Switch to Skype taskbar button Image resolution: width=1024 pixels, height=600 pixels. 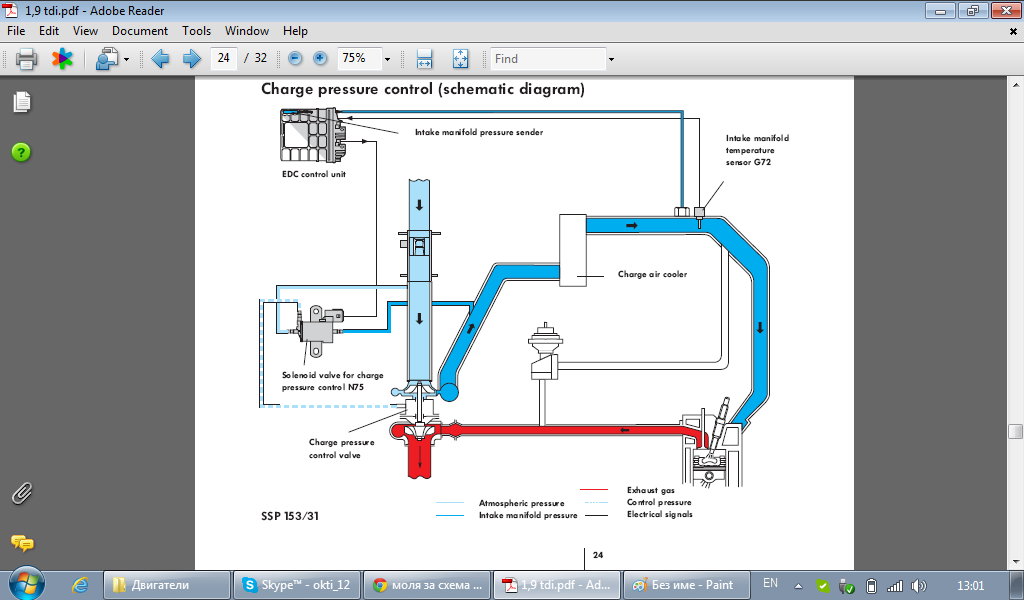coord(297,585)
